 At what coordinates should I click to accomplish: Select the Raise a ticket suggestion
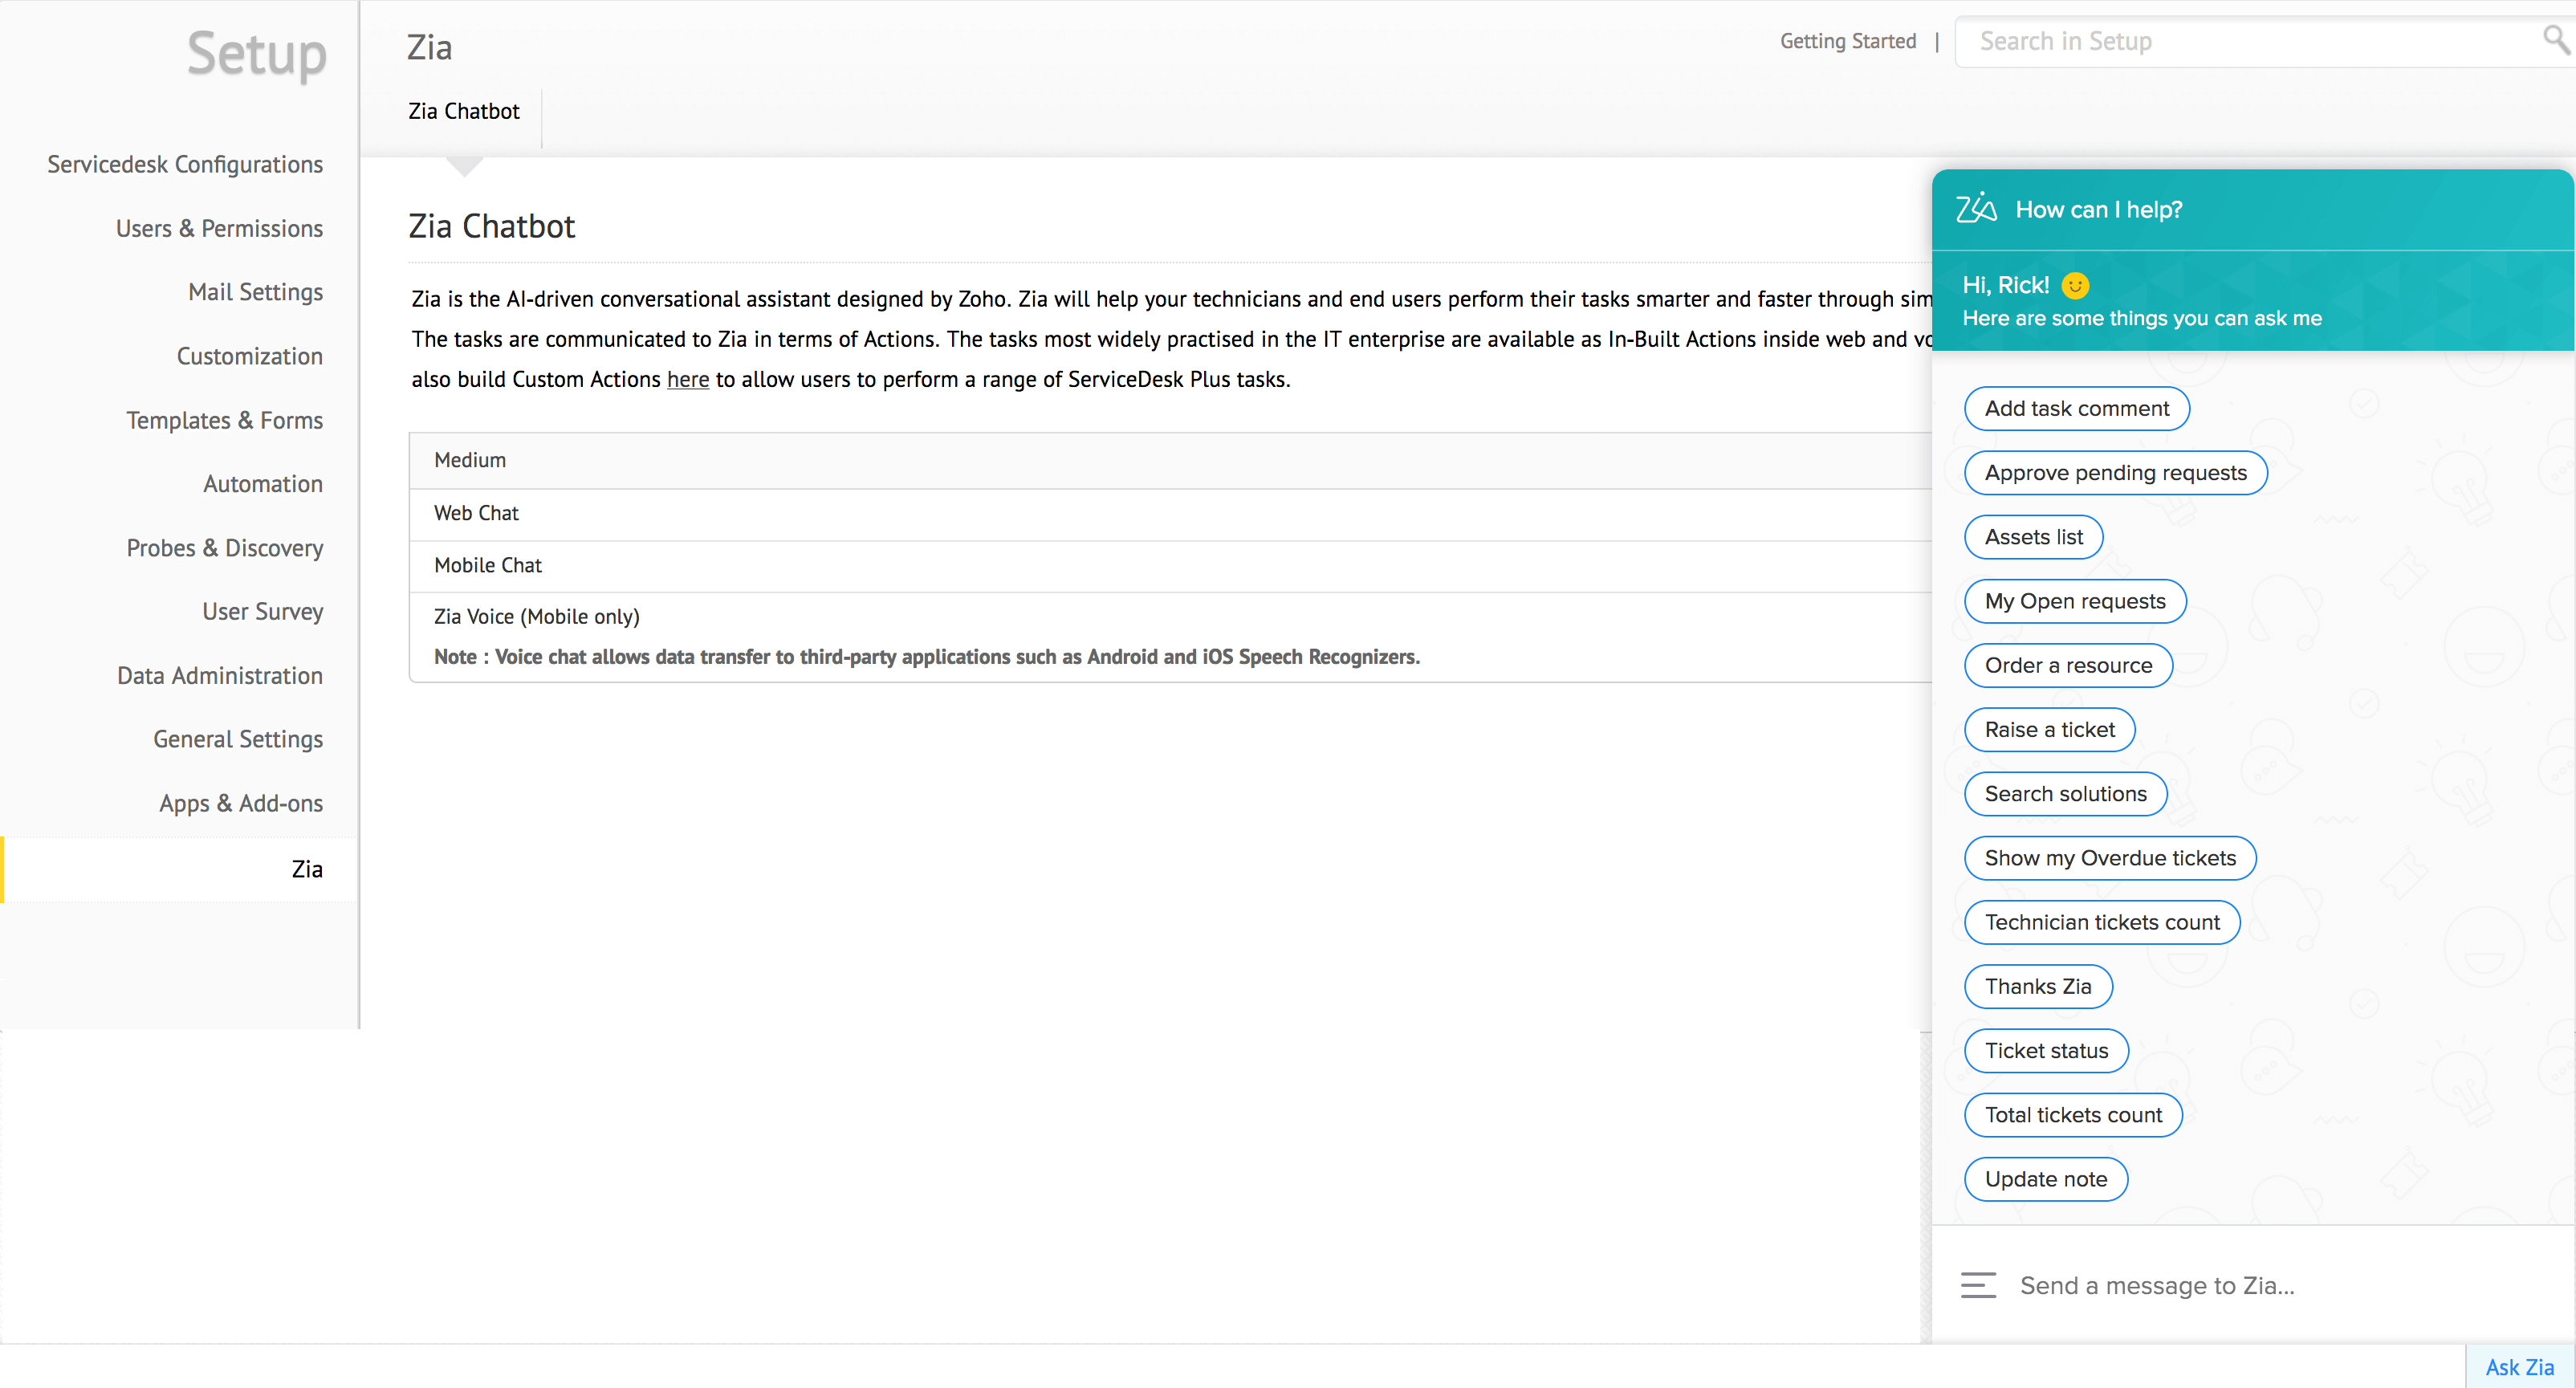[2049, 729]
